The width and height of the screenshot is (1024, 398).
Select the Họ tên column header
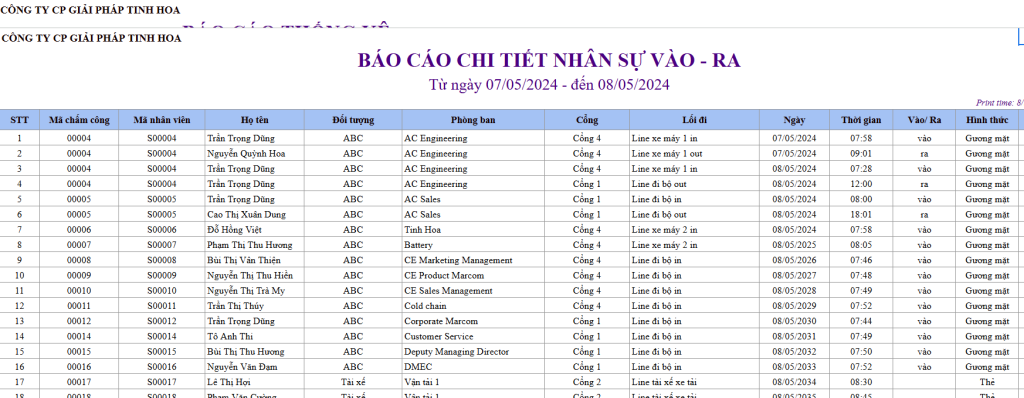coord(255,120)
